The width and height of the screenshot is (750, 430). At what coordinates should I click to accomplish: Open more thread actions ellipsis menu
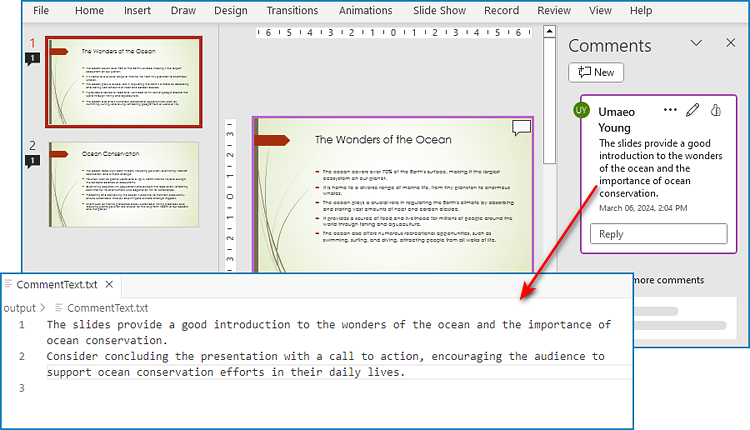[669, 109]
